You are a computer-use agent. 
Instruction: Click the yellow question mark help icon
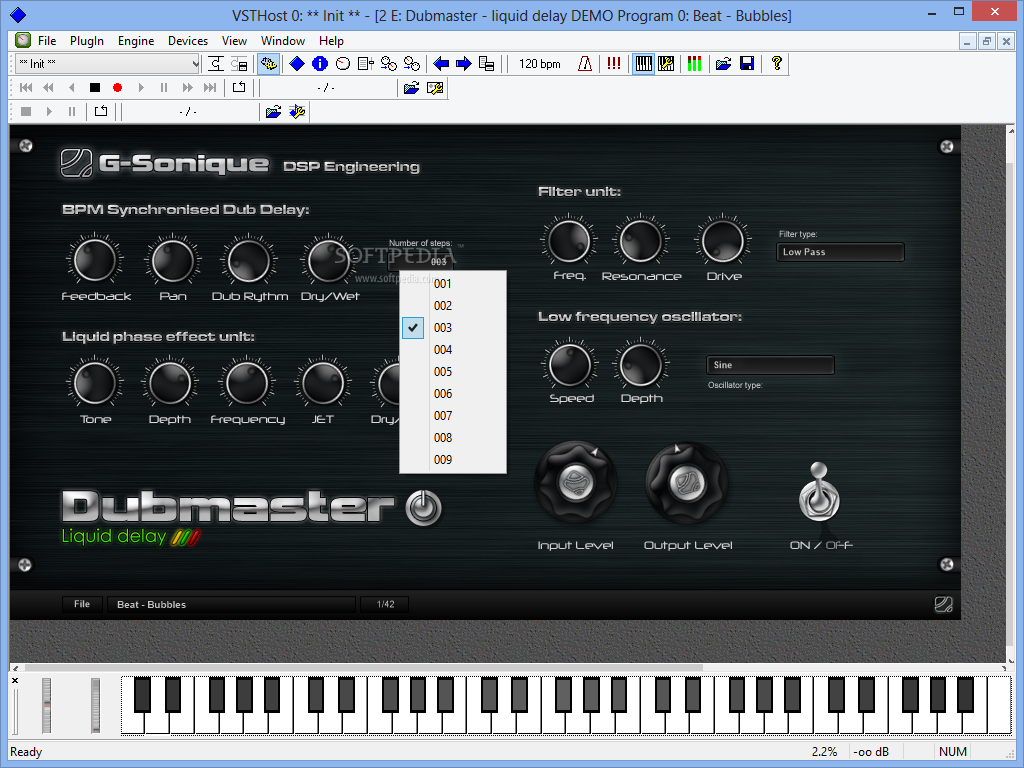[x=776, y=63]
